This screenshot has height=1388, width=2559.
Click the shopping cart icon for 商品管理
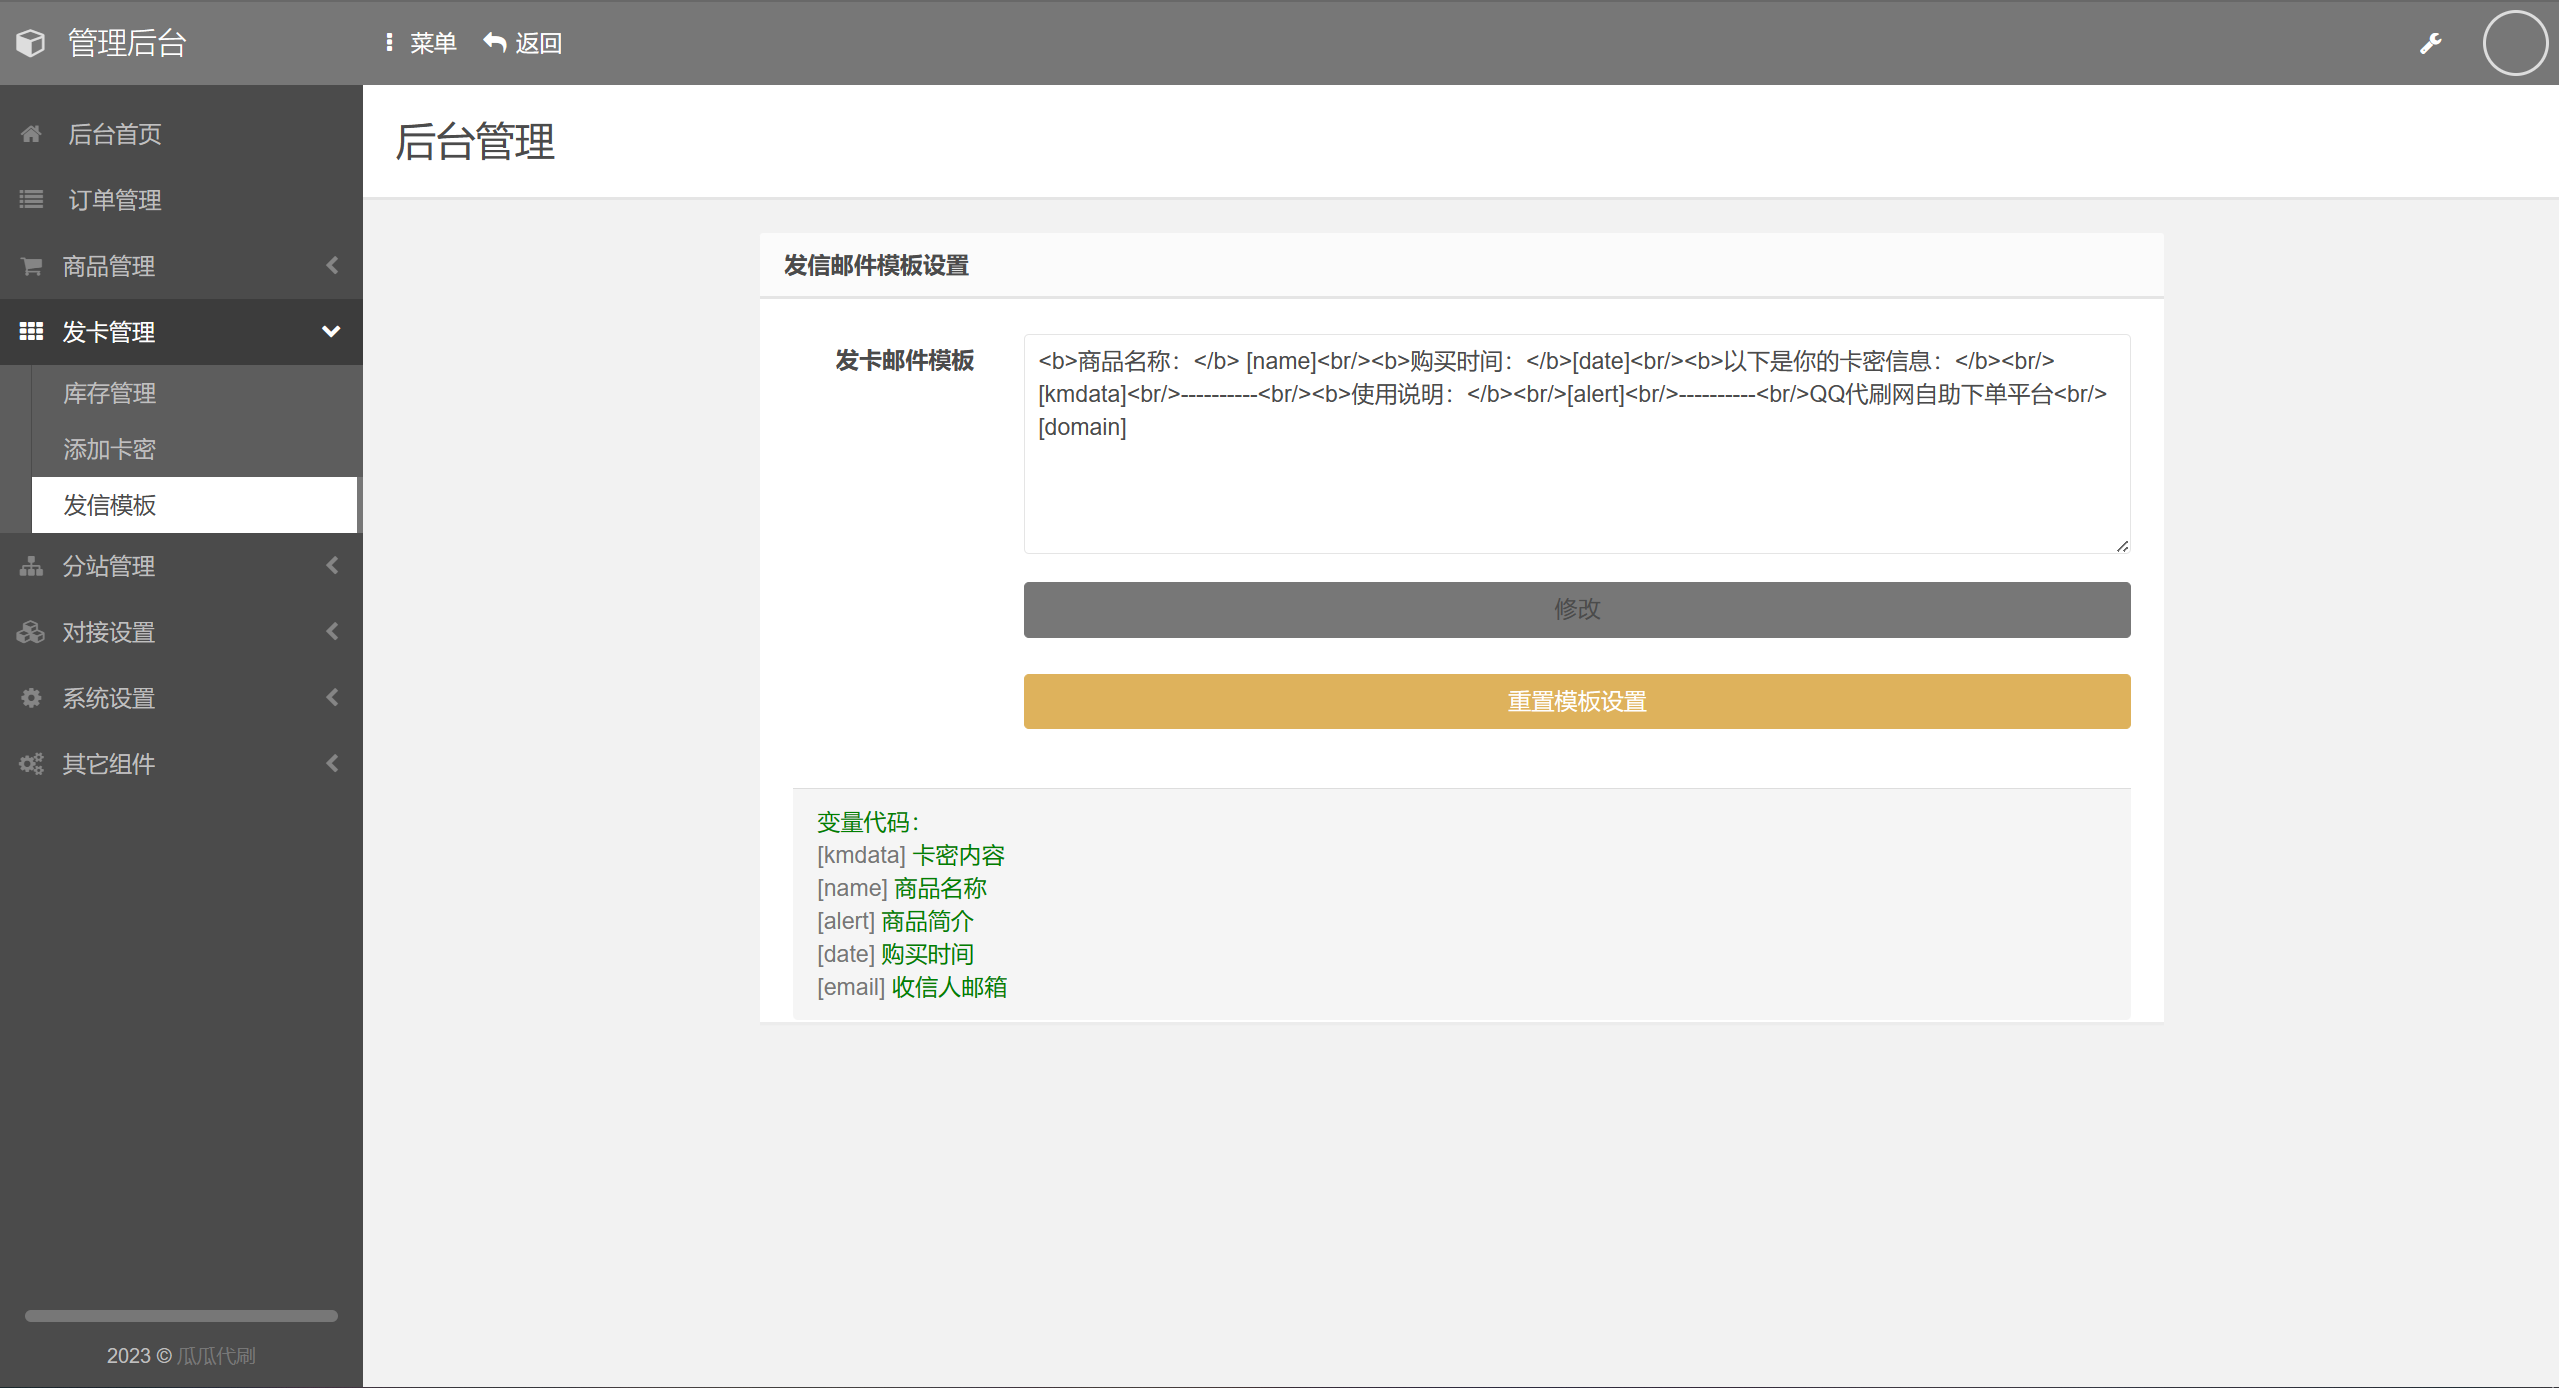(x=31, y=266)
